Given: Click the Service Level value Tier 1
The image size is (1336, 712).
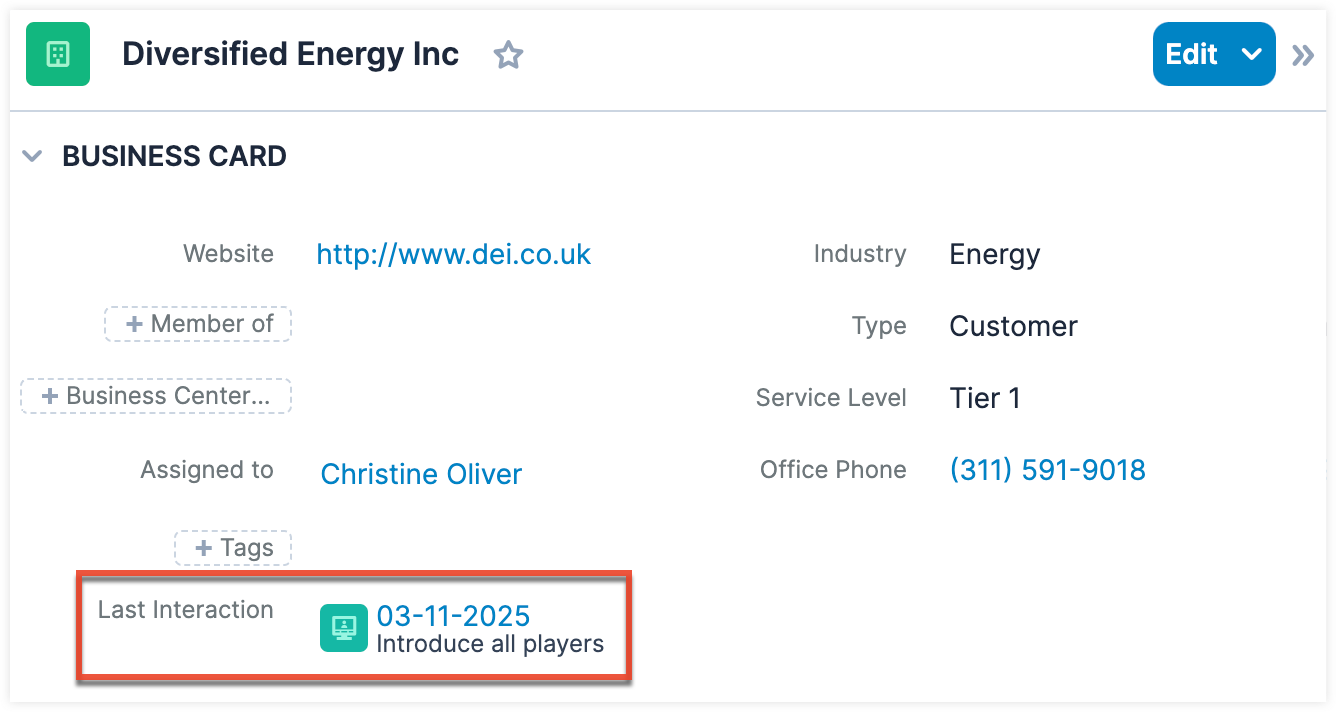Looking at the screenshot, I should click(x=985, y=399).
